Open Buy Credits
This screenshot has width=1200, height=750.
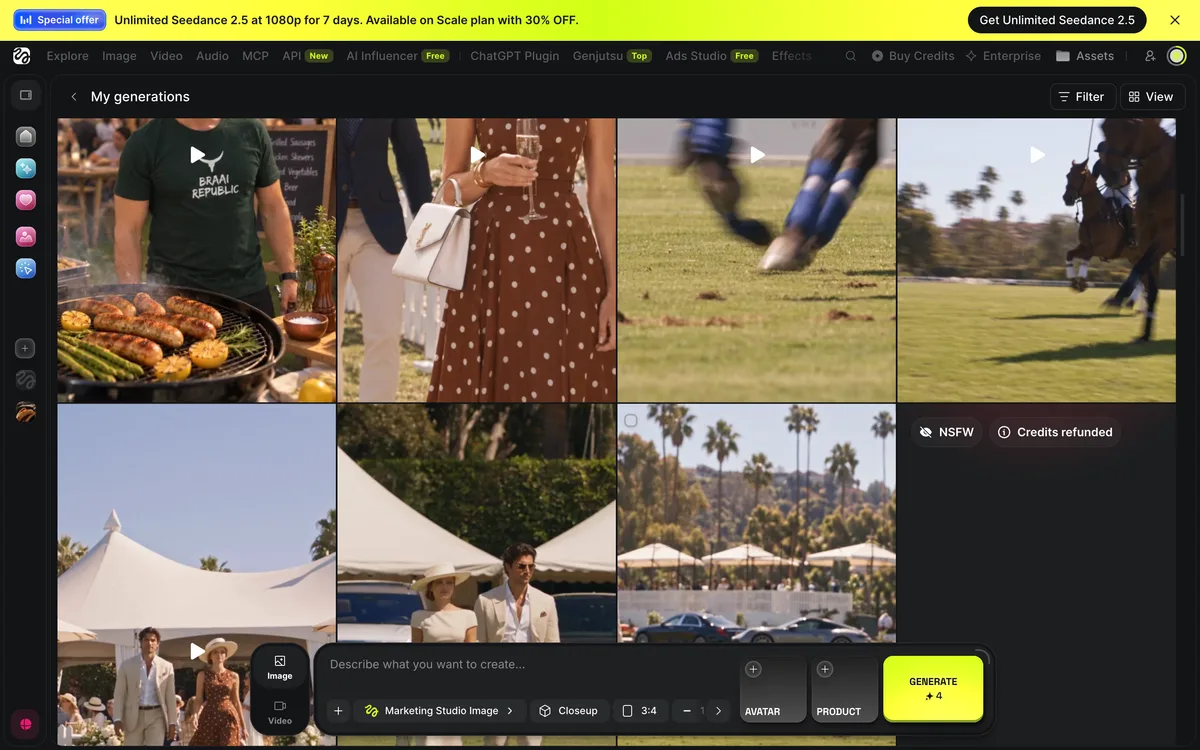[x=913, y=56]
